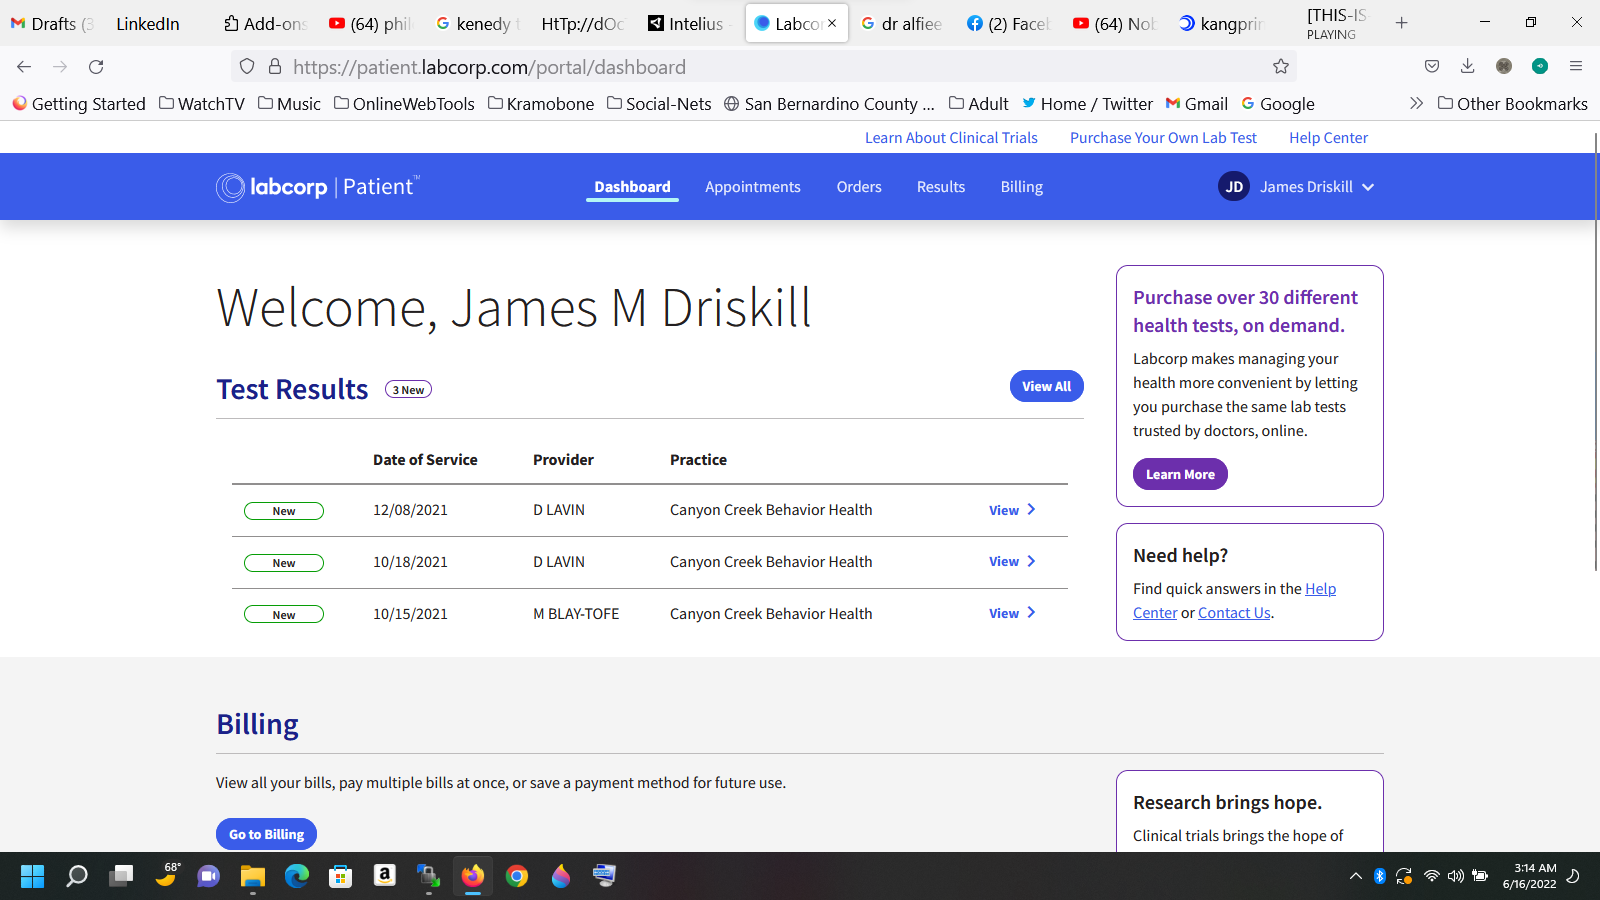Screen dimensions: 1600x900
Task: Bookmark this page with the star icon
Action: pyautogui.click(x=1281, y=67)
